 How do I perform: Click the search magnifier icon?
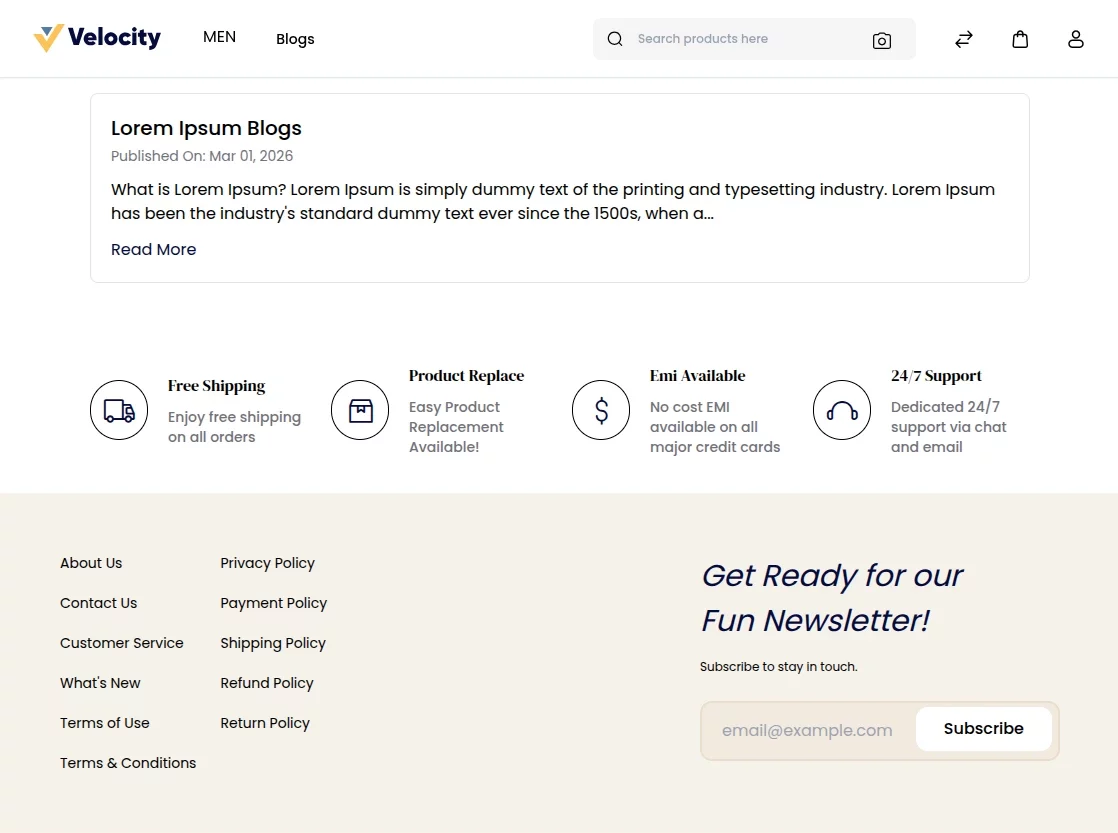614,39
